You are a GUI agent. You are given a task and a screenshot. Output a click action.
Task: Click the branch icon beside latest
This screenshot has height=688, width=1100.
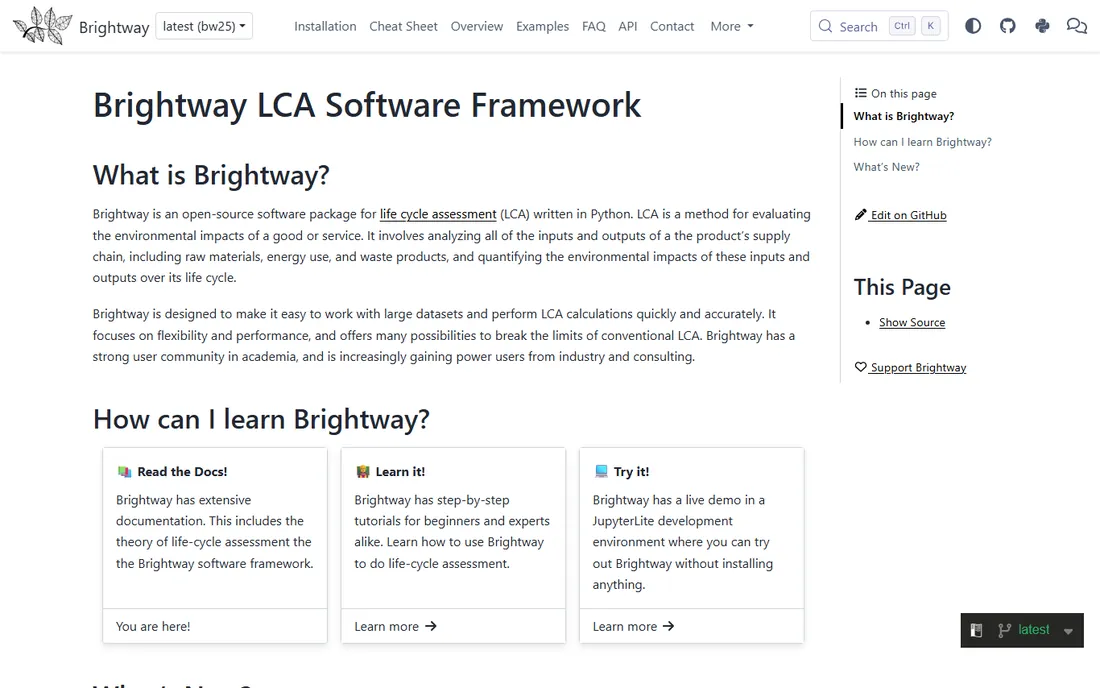pos(1005,630)
